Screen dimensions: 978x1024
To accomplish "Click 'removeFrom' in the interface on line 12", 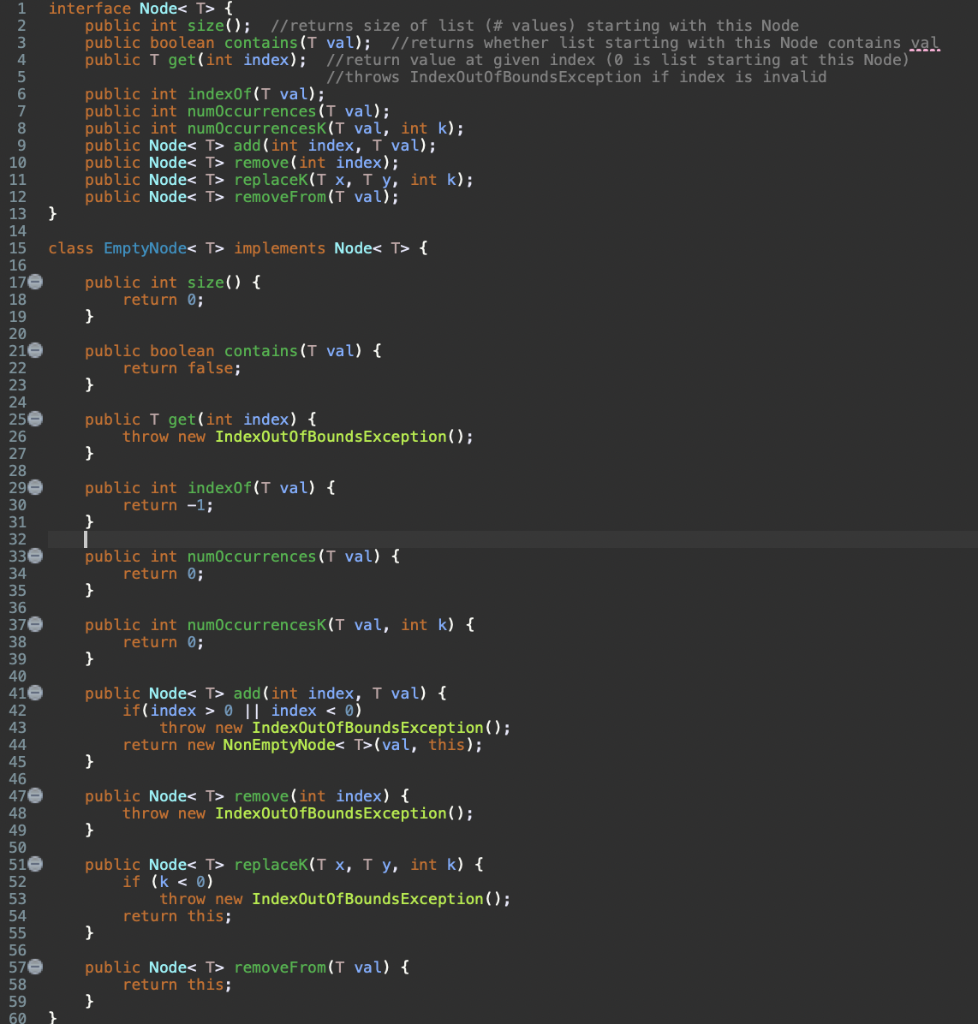I will click(x=280, y=197).
